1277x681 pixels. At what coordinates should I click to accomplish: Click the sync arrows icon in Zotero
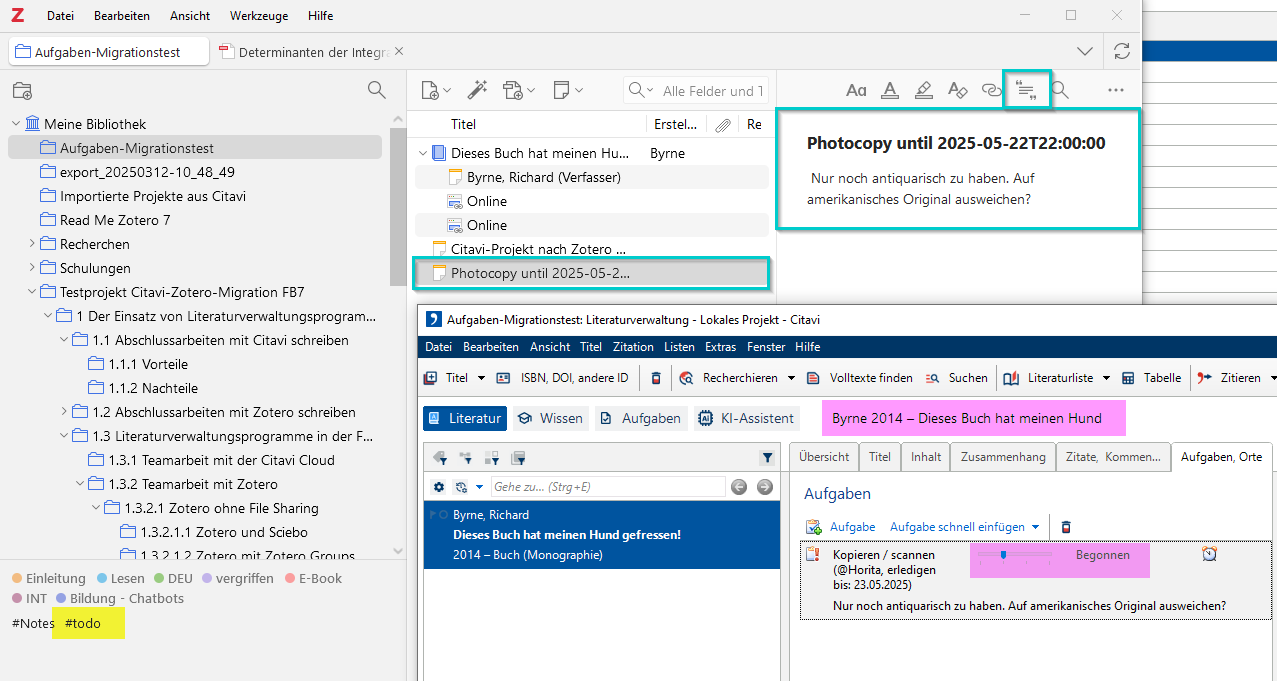point(1122,51)
